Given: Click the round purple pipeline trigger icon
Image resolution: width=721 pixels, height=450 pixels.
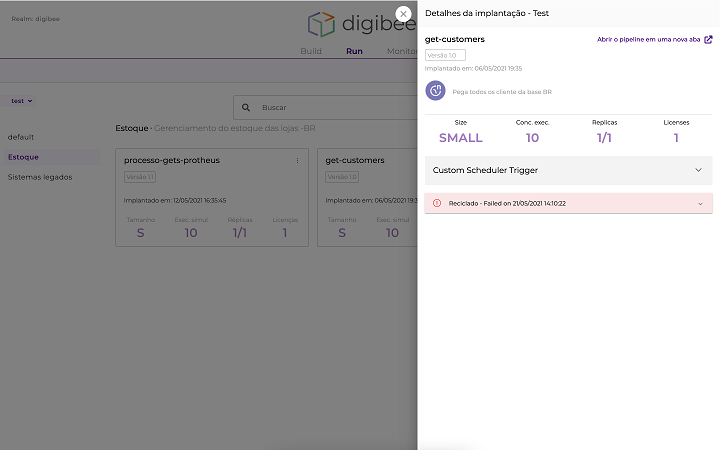Looking at the screenshot, I should click(435, 91).
